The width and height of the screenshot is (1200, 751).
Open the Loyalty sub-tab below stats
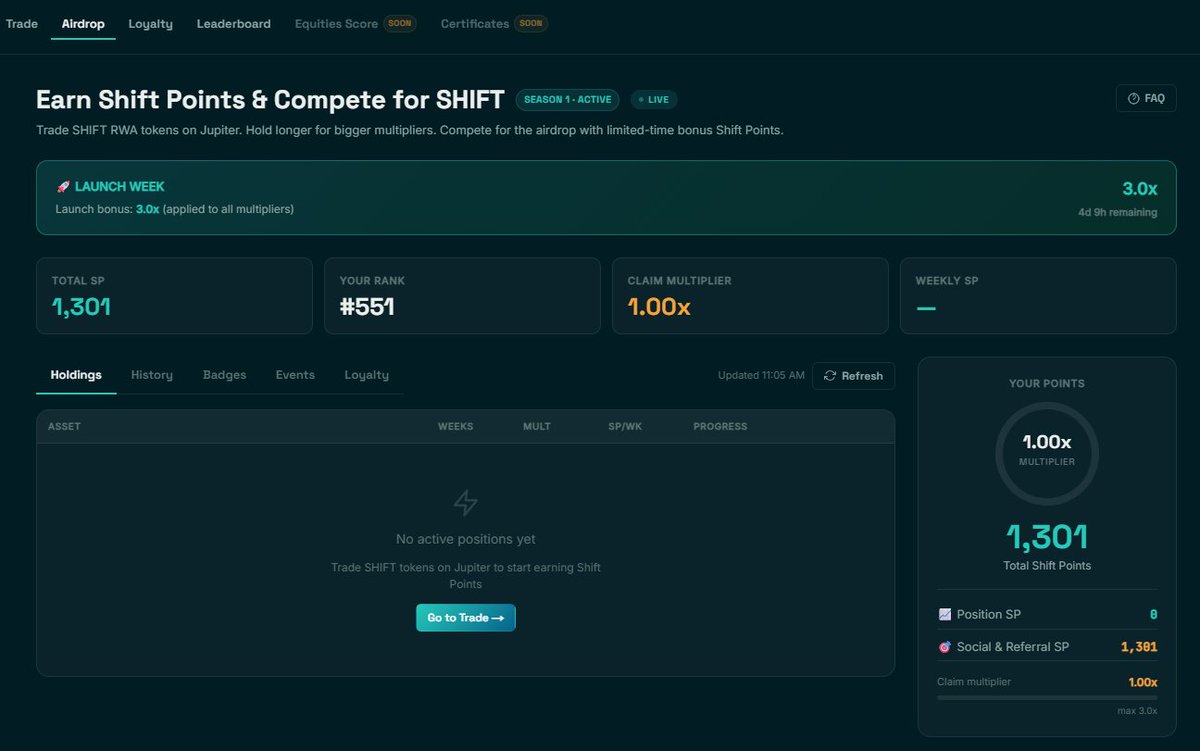[x=367, y=375]
